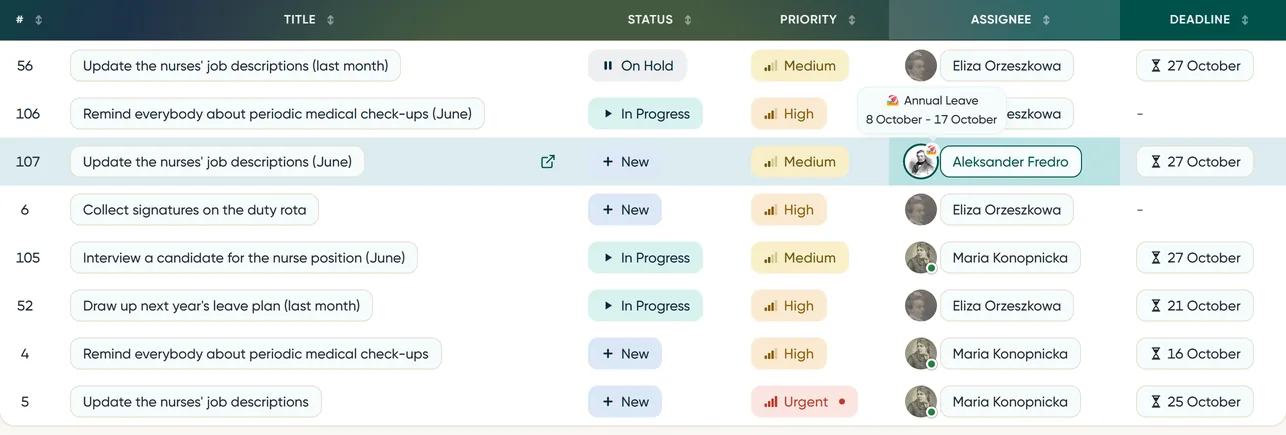Click Maria Konopnicka's avatar in row 105
The width and height of the screenshot is (1286, 435).
point(921,258)
